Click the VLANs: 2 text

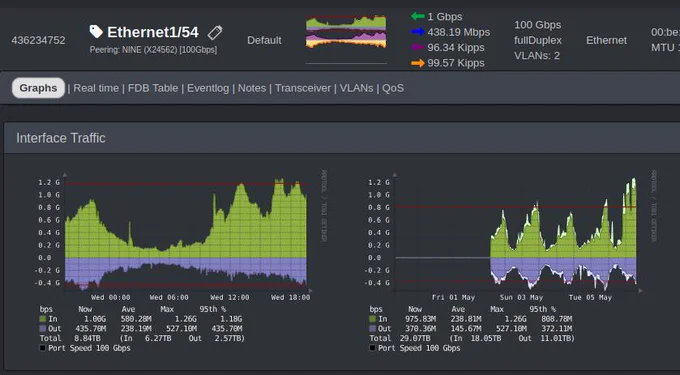point(537,55)
